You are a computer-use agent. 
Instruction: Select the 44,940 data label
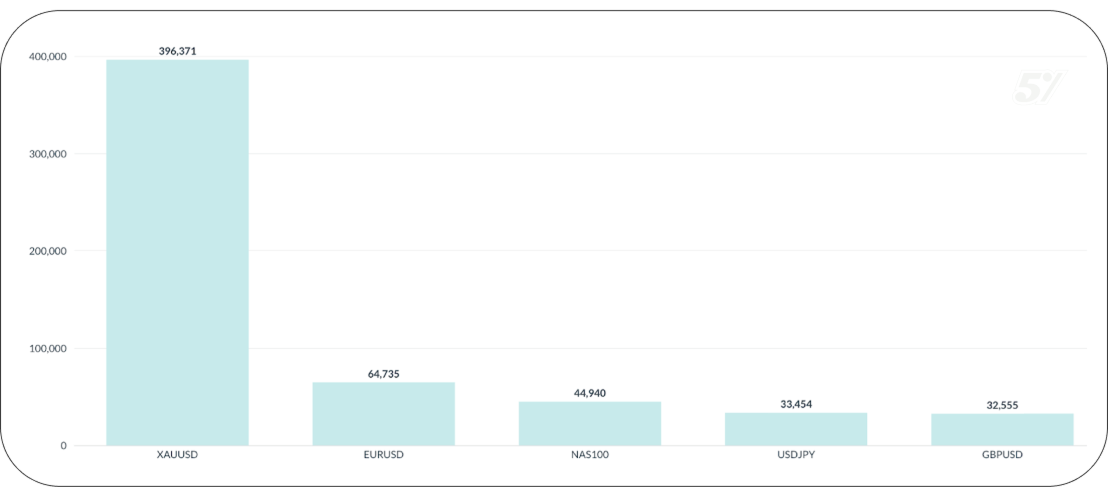[589, 393]
